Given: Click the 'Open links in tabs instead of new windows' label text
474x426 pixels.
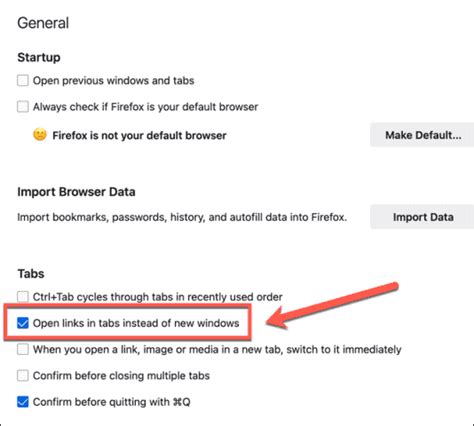Looking at the screenshot, I should tap(136, 323).
